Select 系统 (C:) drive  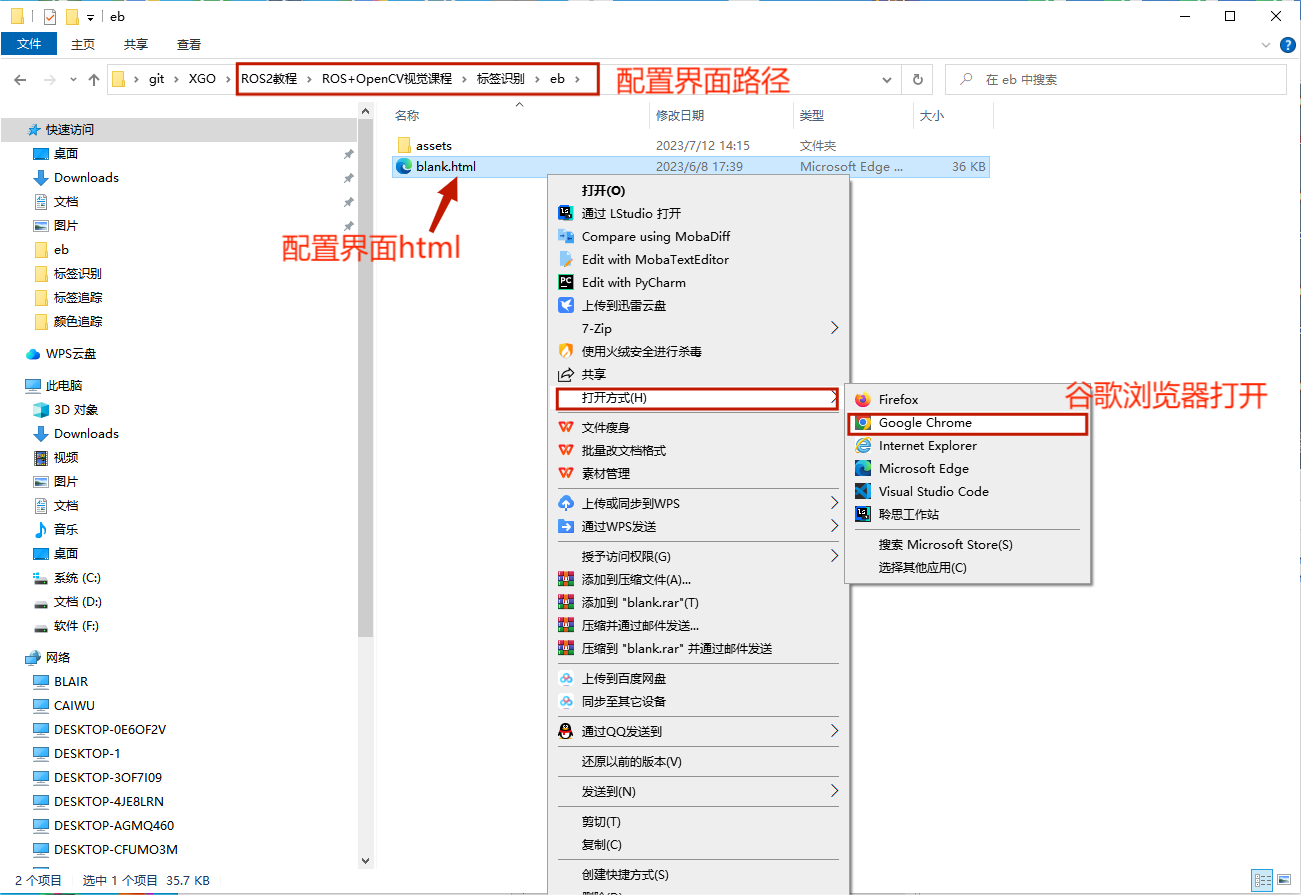click(x=77, y=578)
